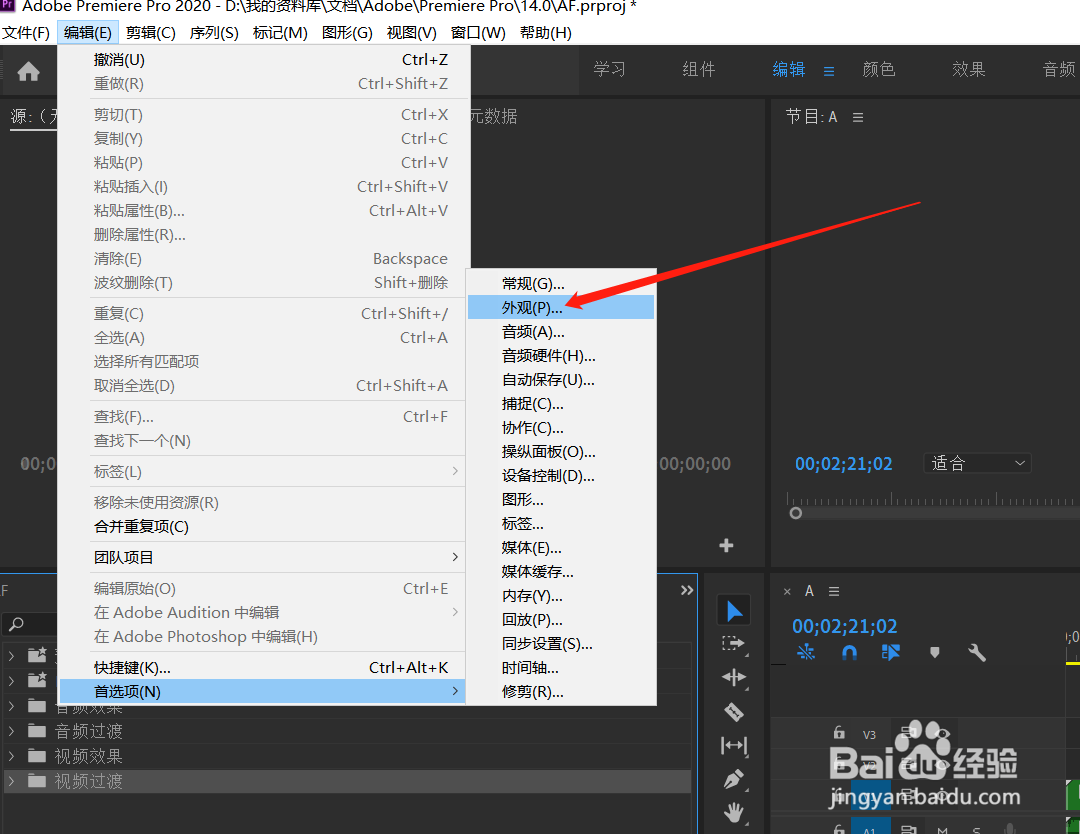The width and height of the screenshot is (1080, 834).
Task: Open 同步设置(S)... preferences
Action: point(561,643)
